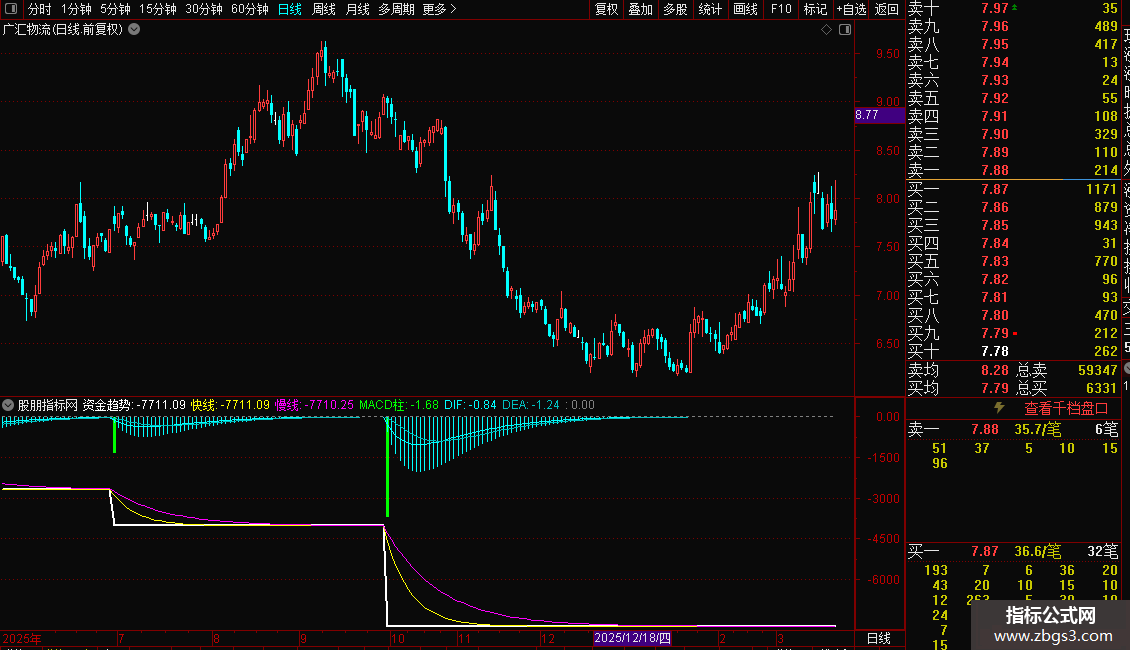1130x650 pixels.
Task: Expand 更多 period options
Action: click(x=440, y=9)
